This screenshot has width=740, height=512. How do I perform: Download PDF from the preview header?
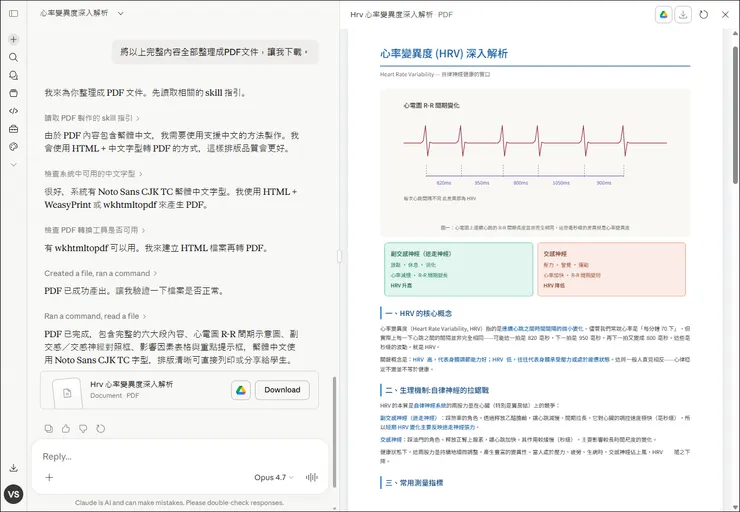coord(683,15)
